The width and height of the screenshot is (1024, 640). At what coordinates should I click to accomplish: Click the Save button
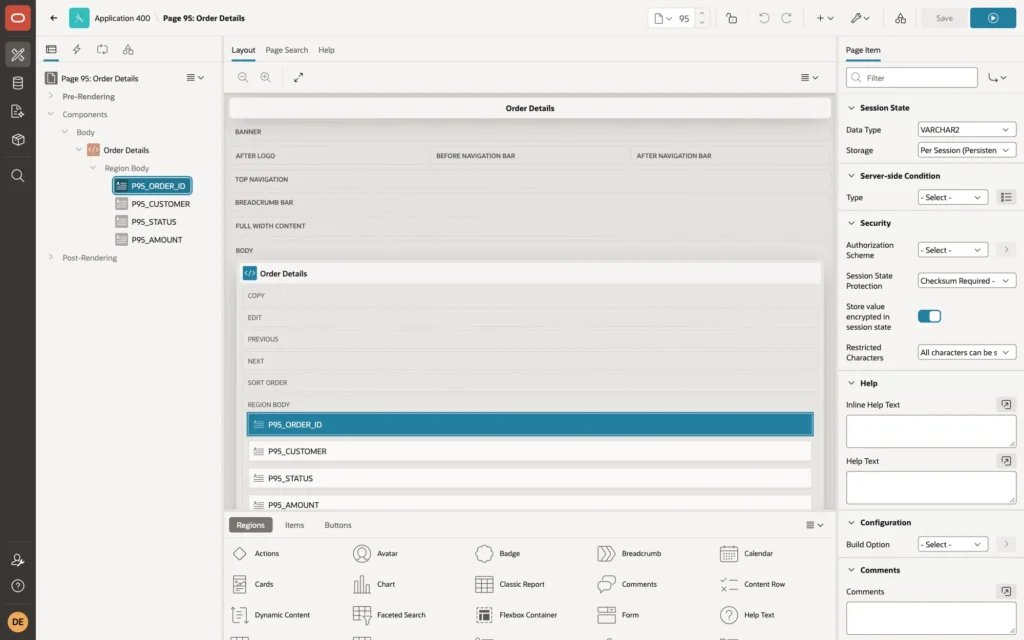pos(944,18)
